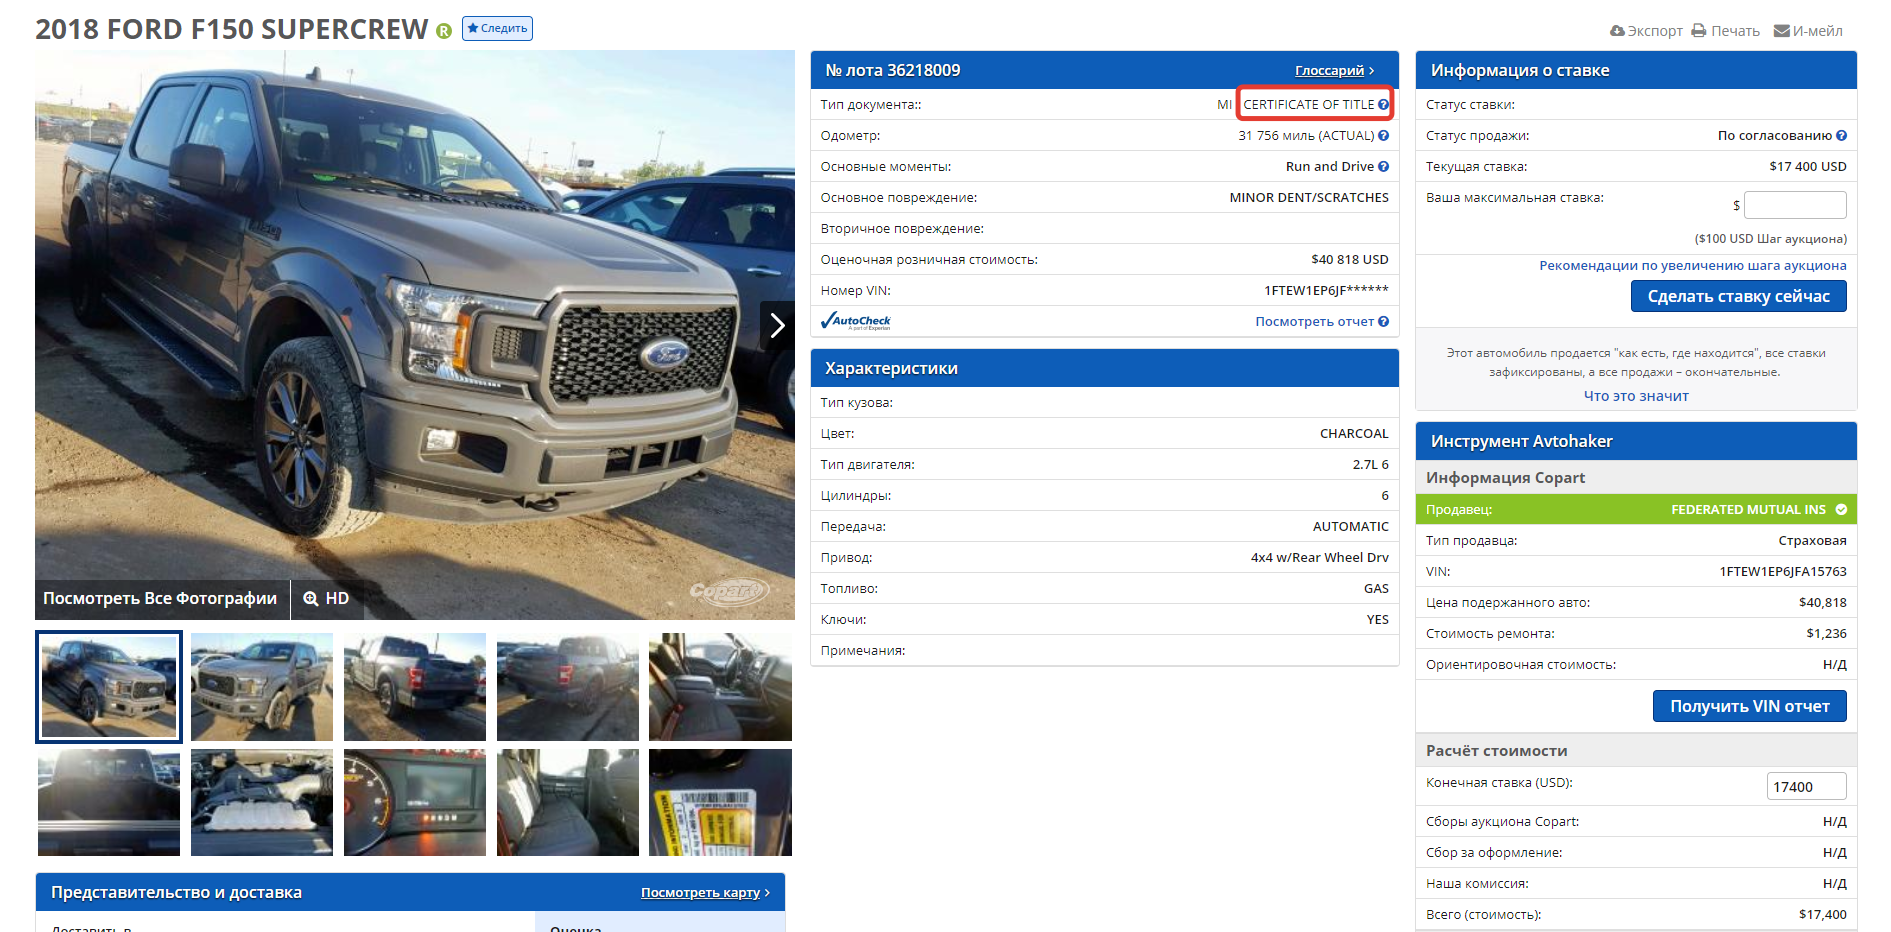Image resolution: width=1891 pixels, height=932 pixels.
Task: Show help for odometer ACTUAL value
Action: coord(1383,135)
